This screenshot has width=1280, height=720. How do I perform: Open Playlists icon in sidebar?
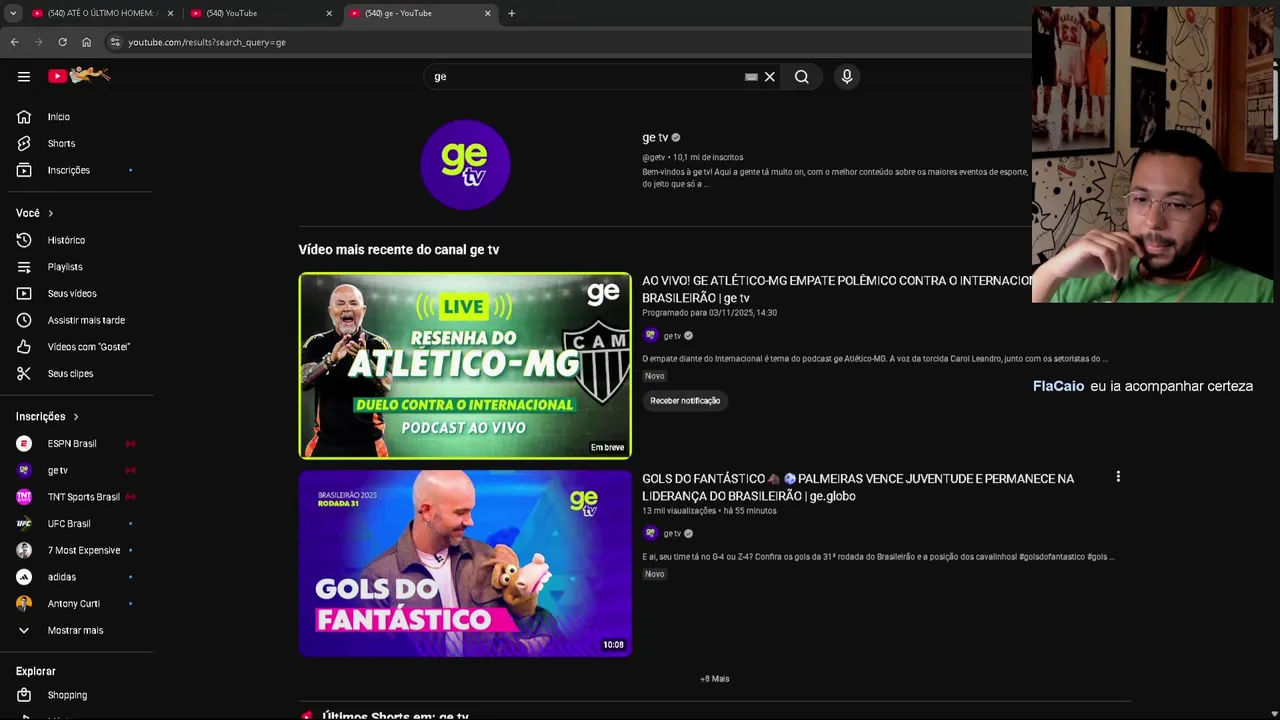pos(24,267)
